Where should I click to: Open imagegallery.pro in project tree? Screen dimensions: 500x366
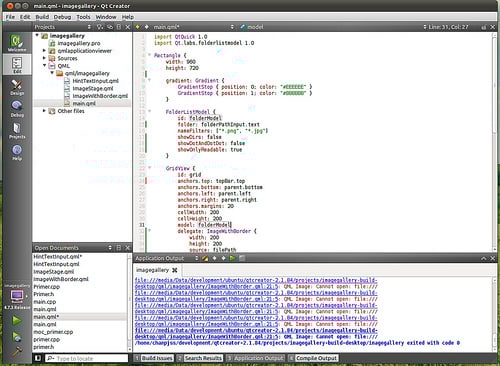[x=79, y=43]
